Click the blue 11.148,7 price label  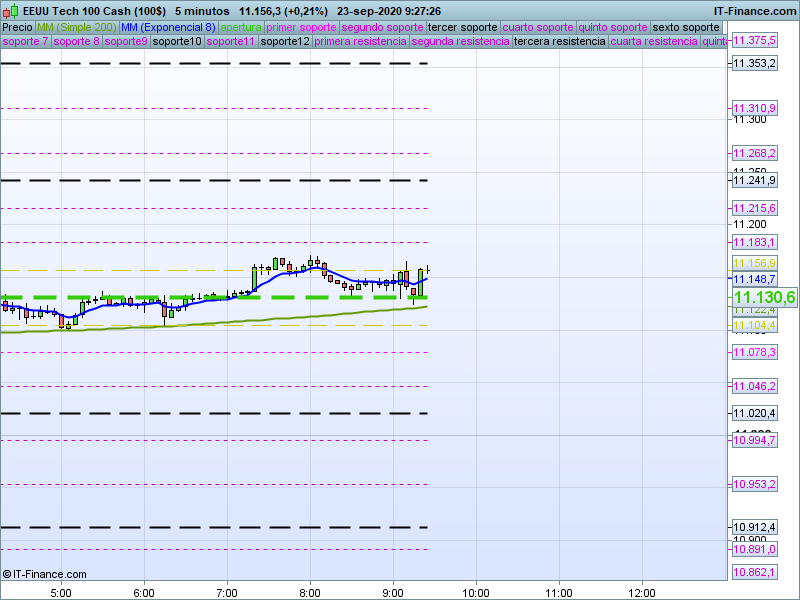click(x=754, y=279)
